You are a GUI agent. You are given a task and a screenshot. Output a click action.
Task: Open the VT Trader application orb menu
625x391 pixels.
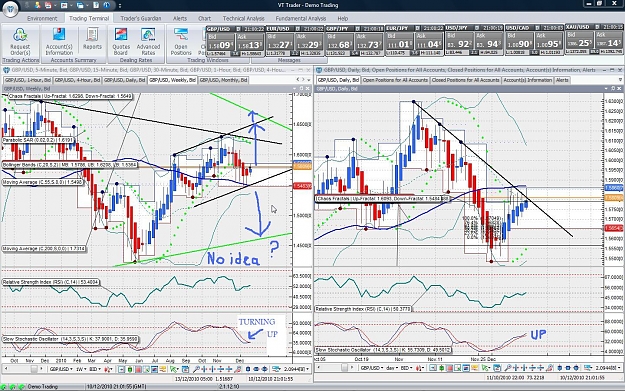tap(10, 10)
